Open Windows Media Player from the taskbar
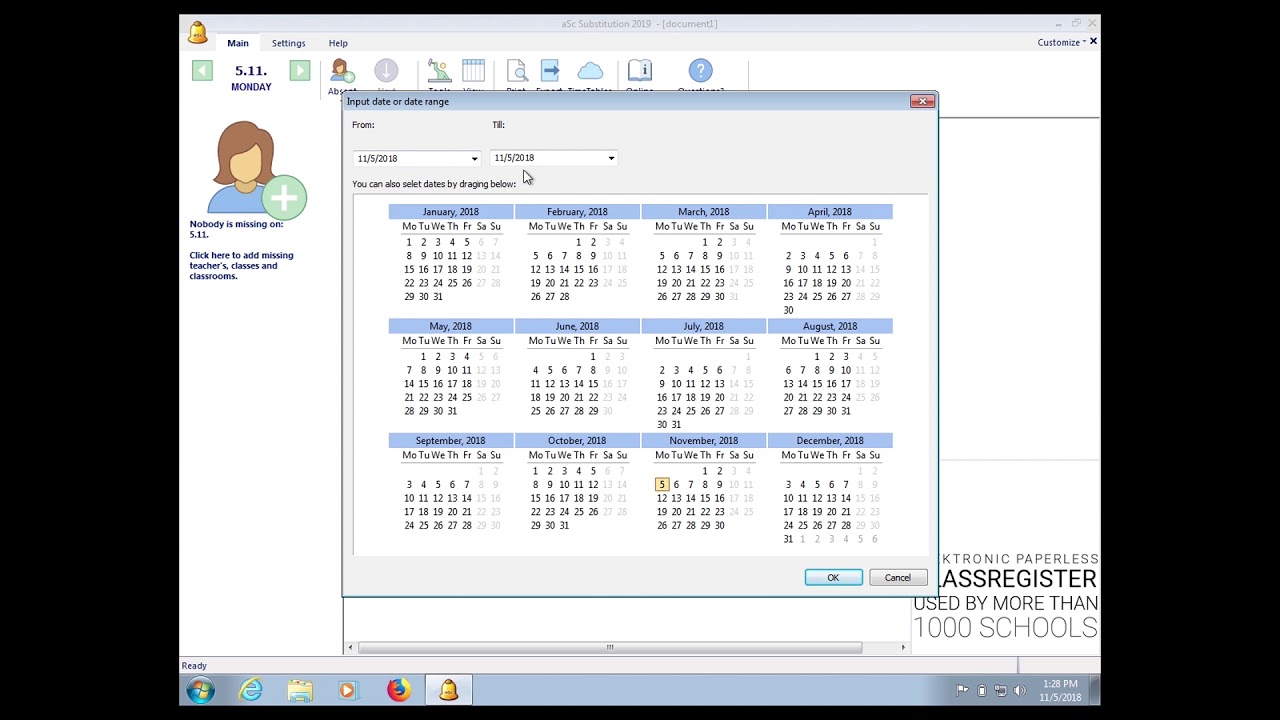Viewport: 1280px width, 720px height. (348, 690)
